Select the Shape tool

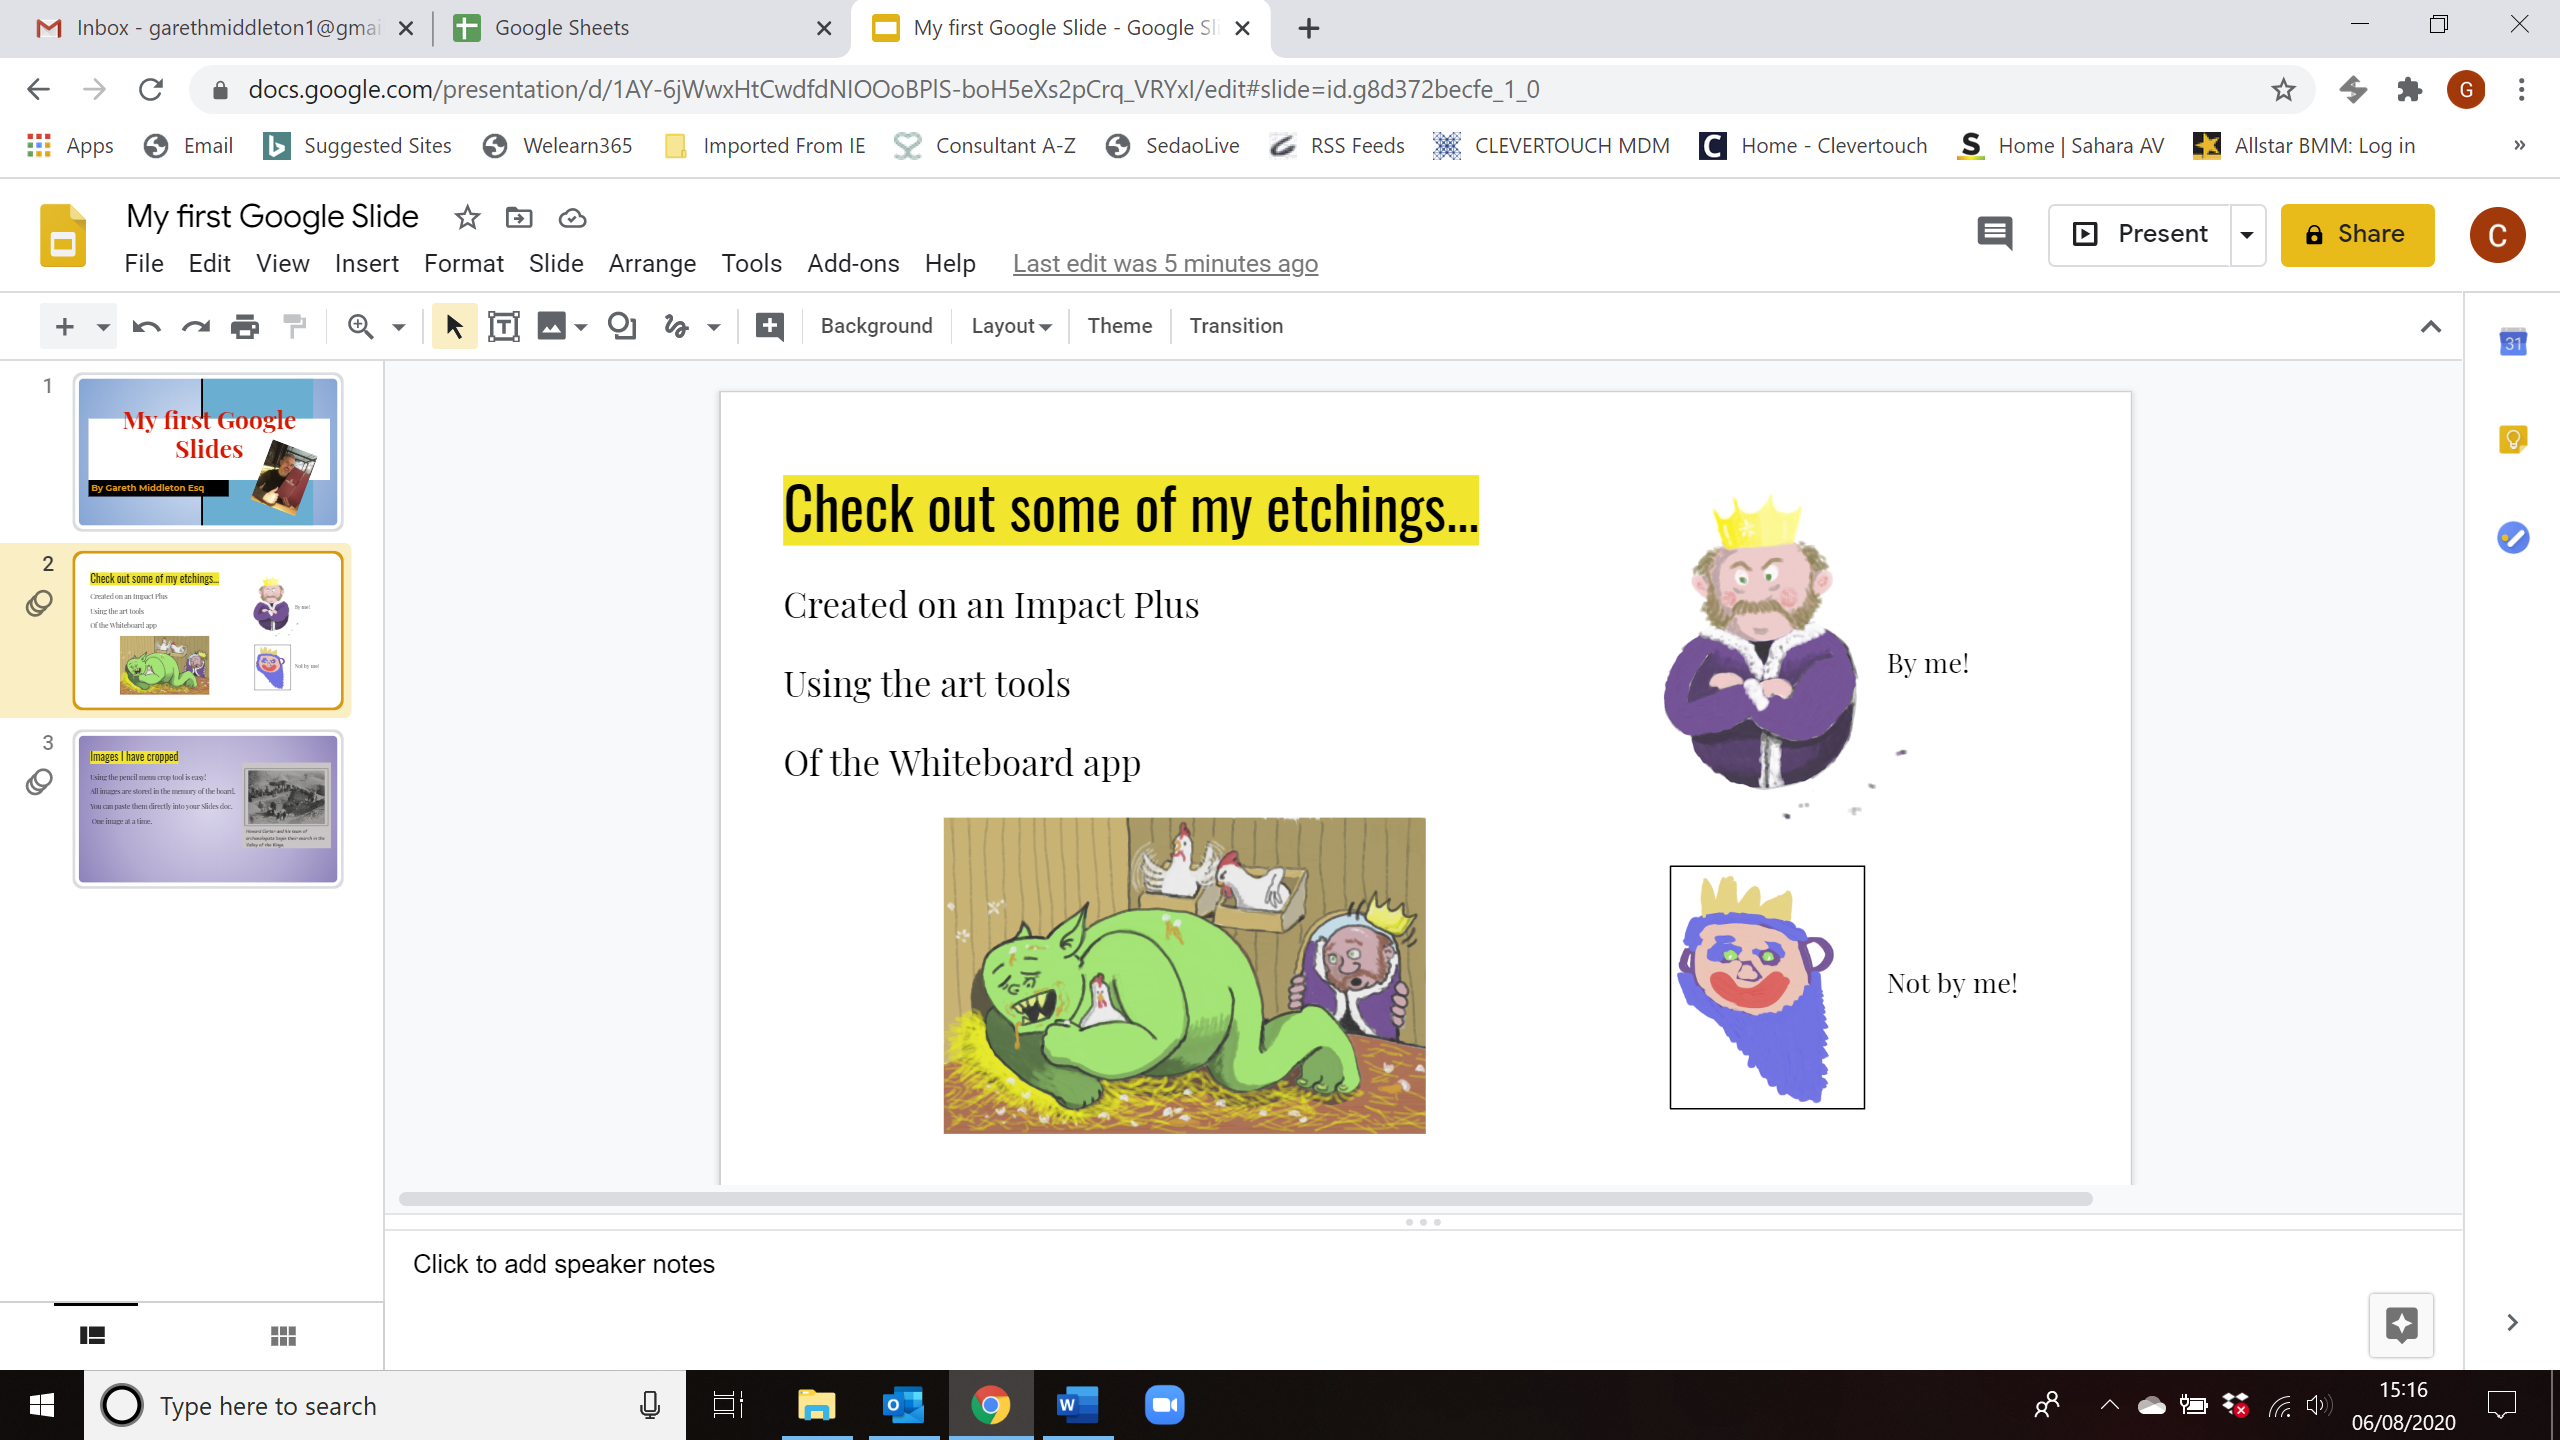(x=622, y=326)
